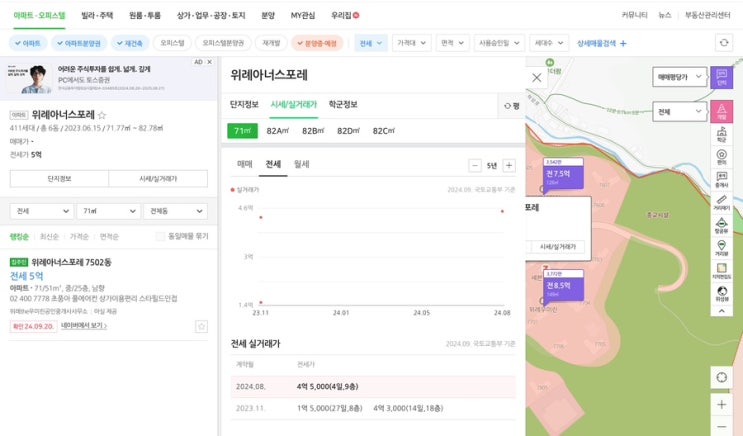Show schools with the 학교 map icon

click(721, 135)
